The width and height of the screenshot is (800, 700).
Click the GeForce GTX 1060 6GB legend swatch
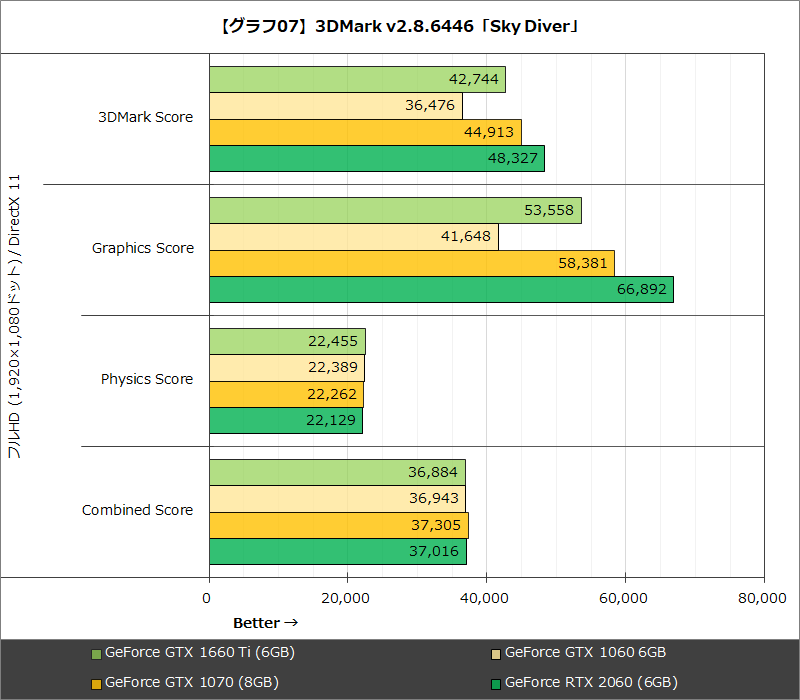496,654
